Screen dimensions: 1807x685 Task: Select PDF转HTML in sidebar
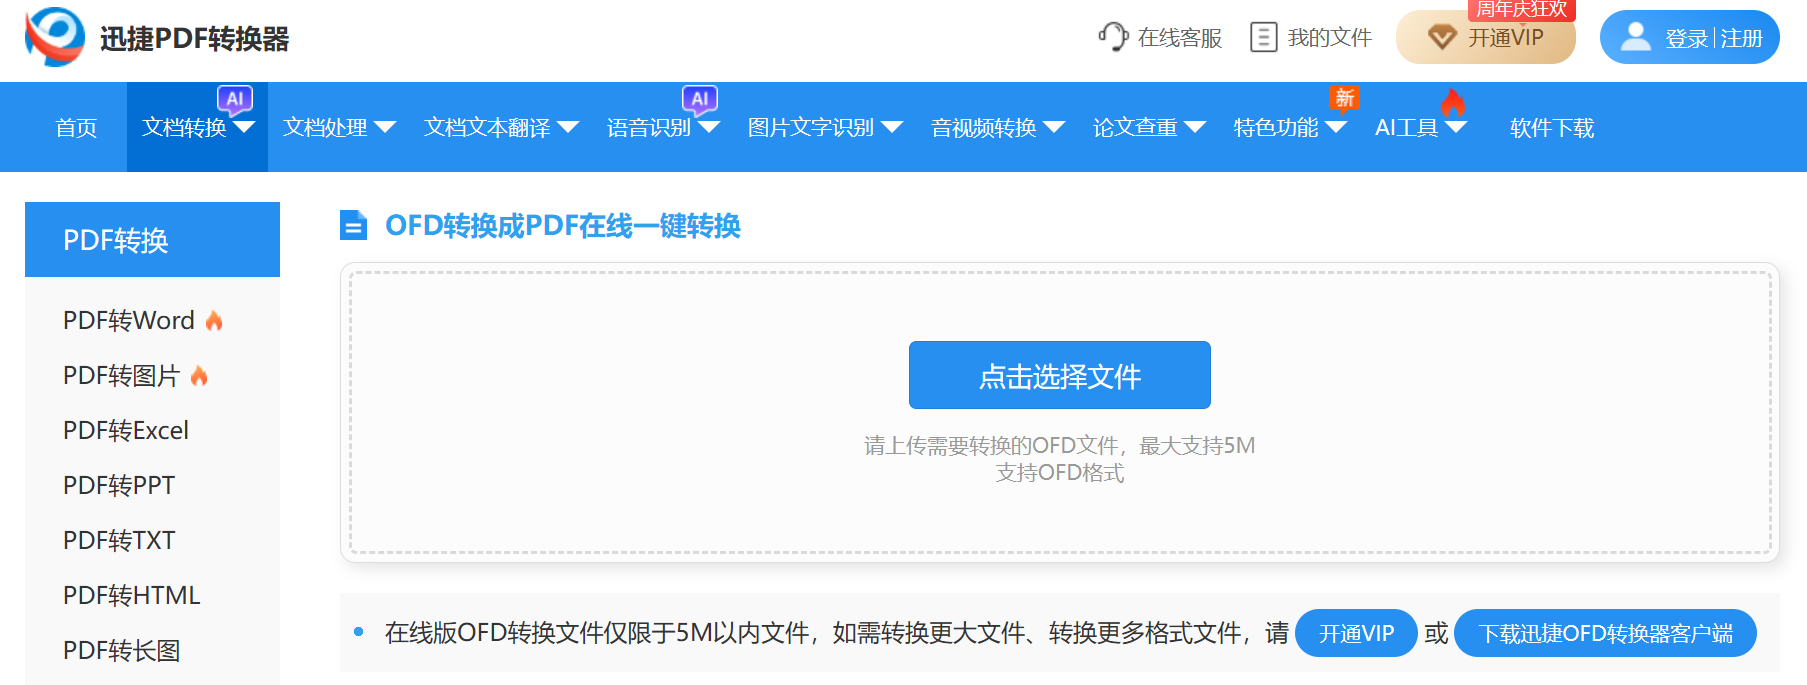132,595
